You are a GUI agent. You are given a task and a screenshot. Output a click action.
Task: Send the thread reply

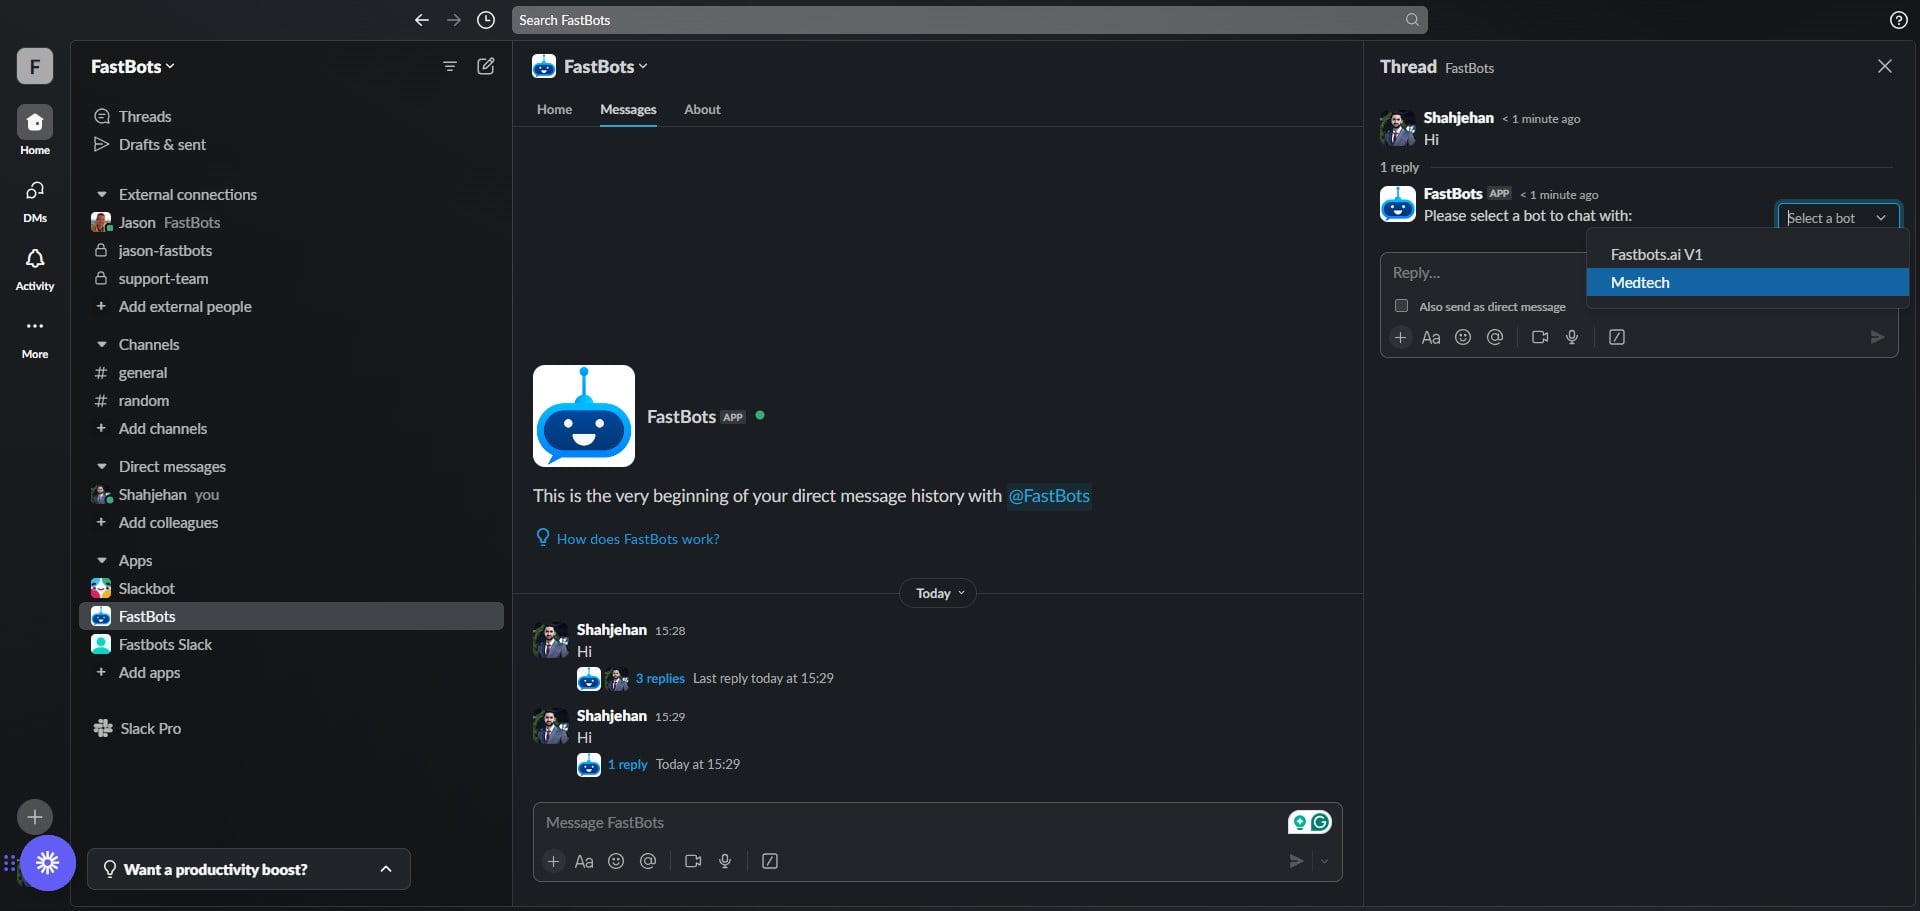[1877, 337]
